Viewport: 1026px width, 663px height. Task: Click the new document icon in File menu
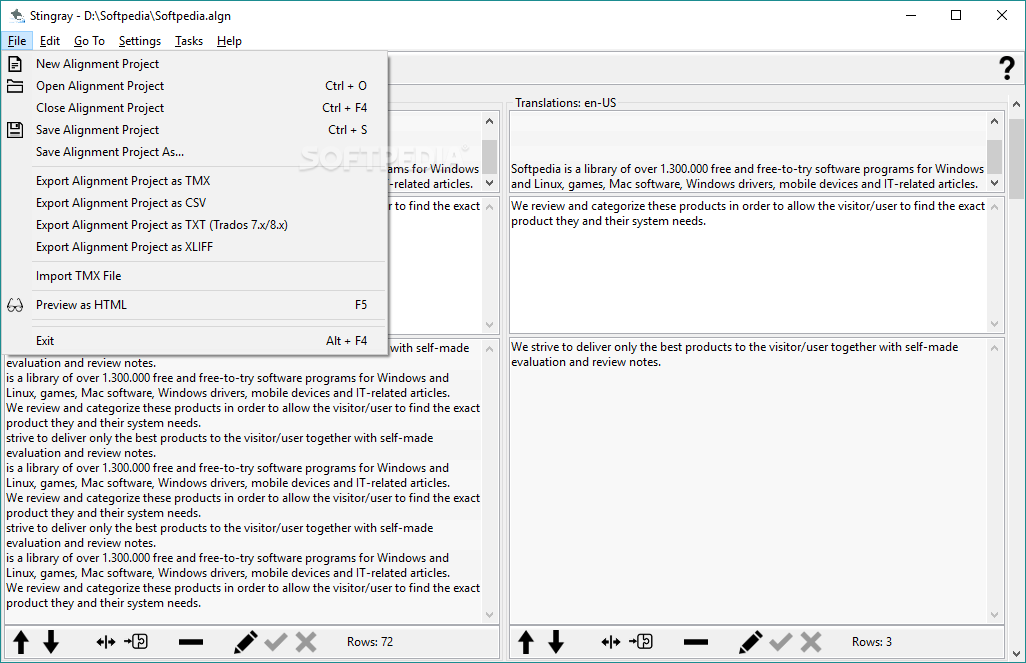(15, 64)
